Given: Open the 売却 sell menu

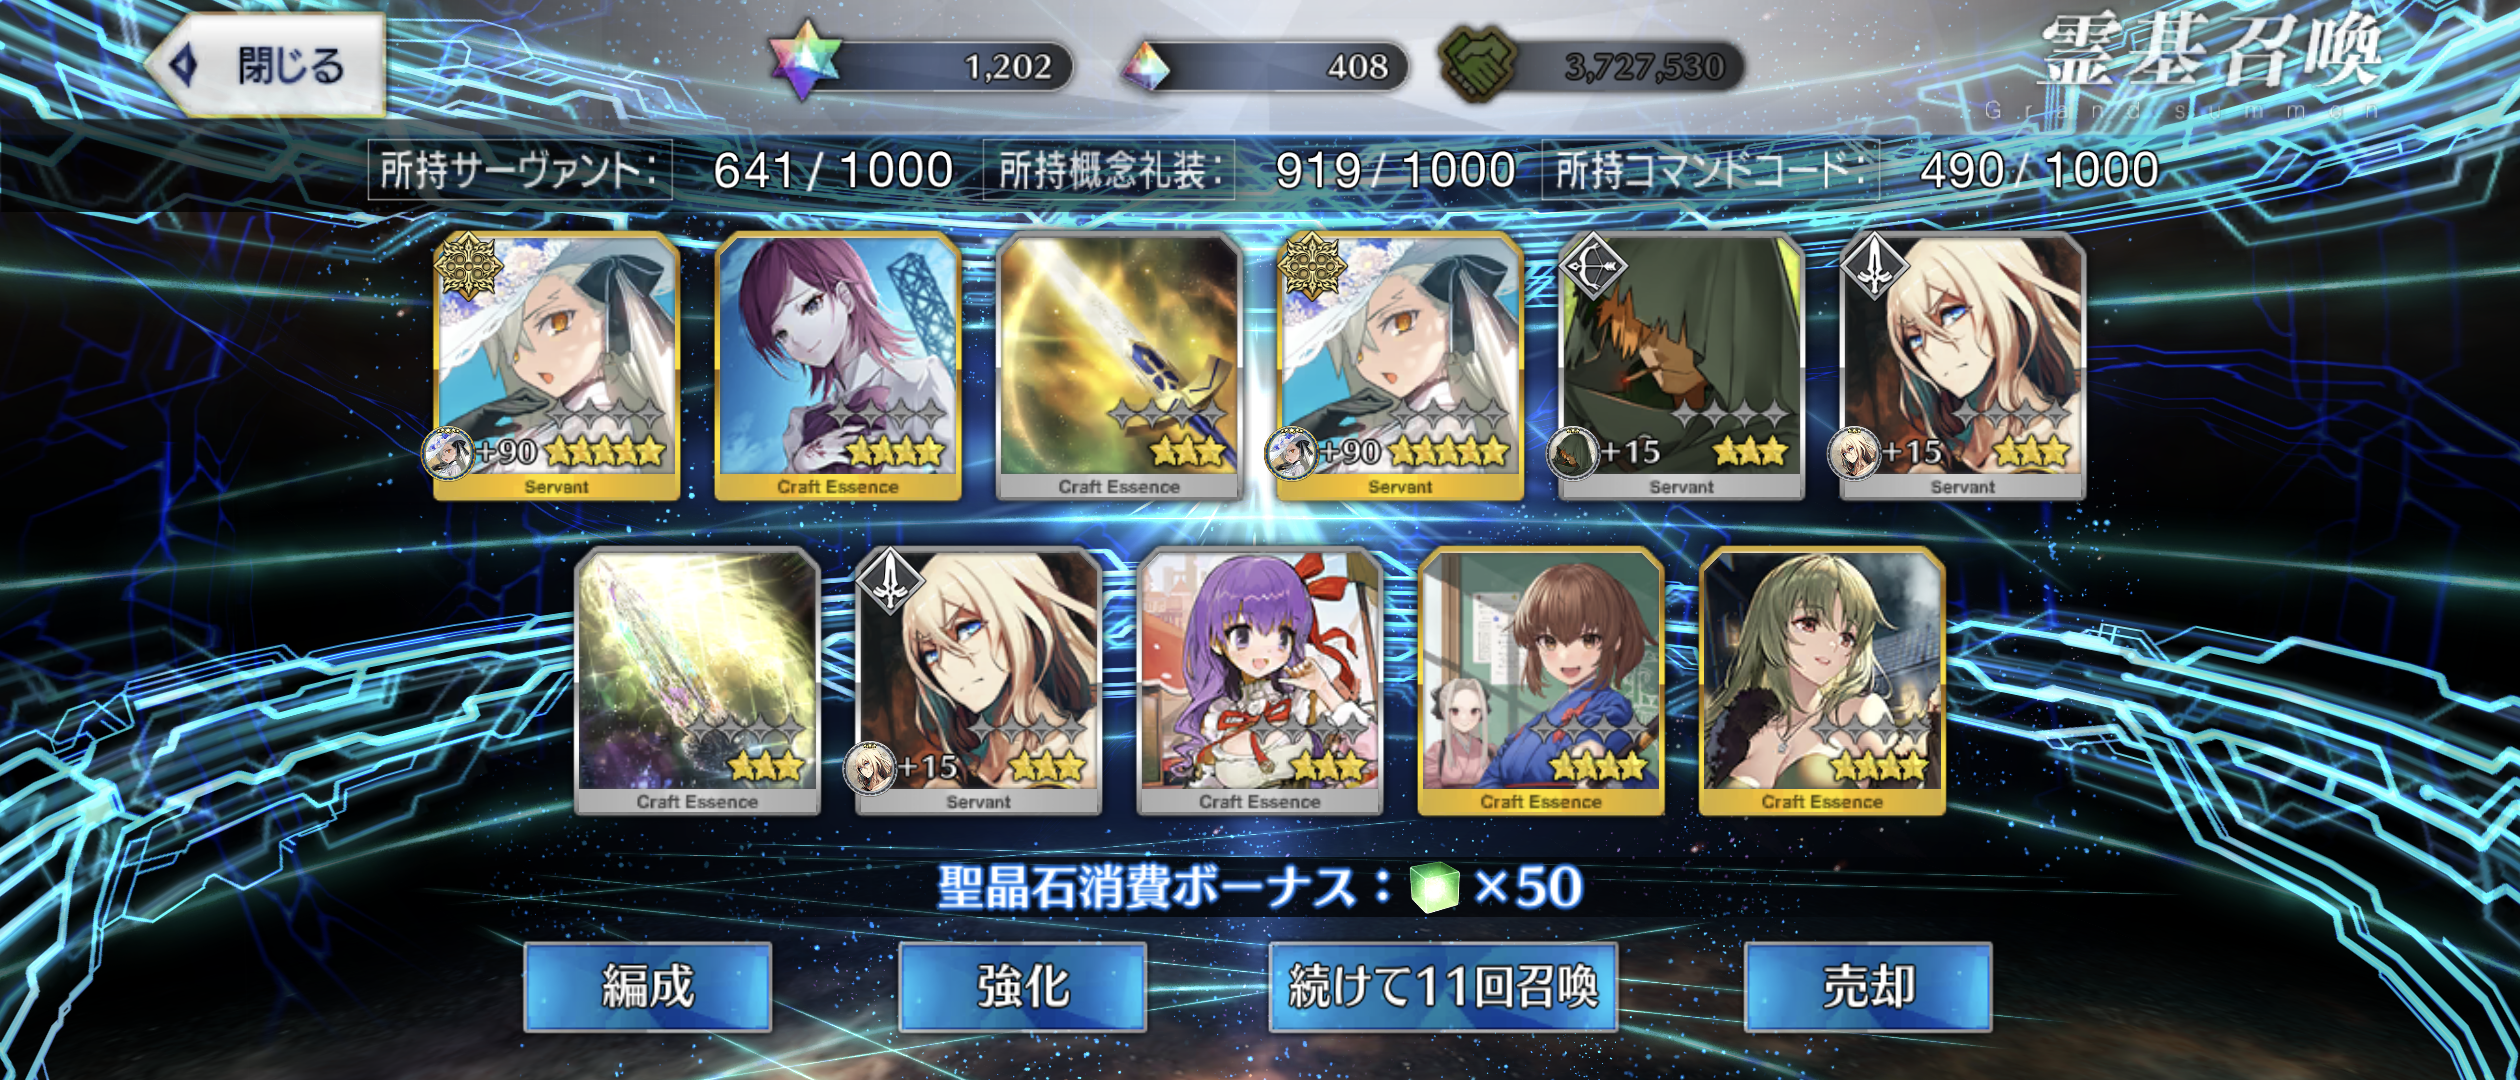Looking at the screenshot, I should click(1868, 987).
